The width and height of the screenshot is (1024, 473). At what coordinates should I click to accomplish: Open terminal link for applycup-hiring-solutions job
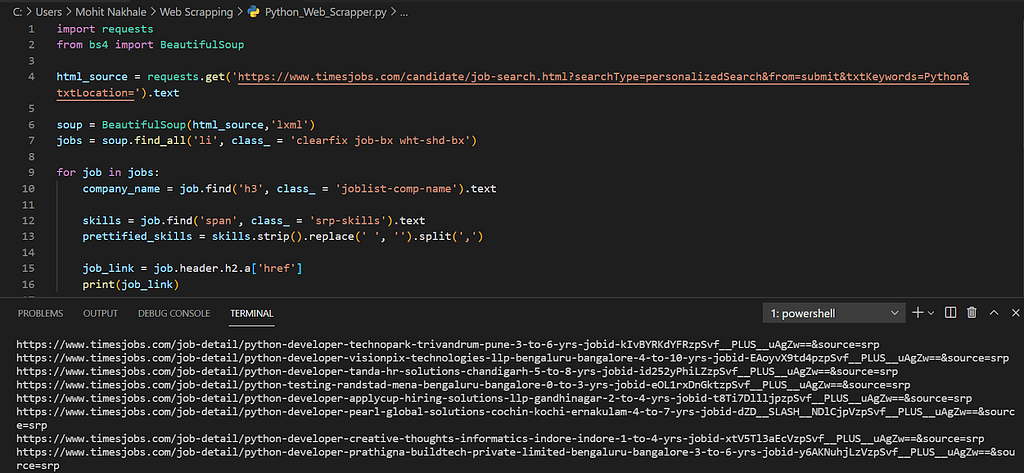coord(494,399)
